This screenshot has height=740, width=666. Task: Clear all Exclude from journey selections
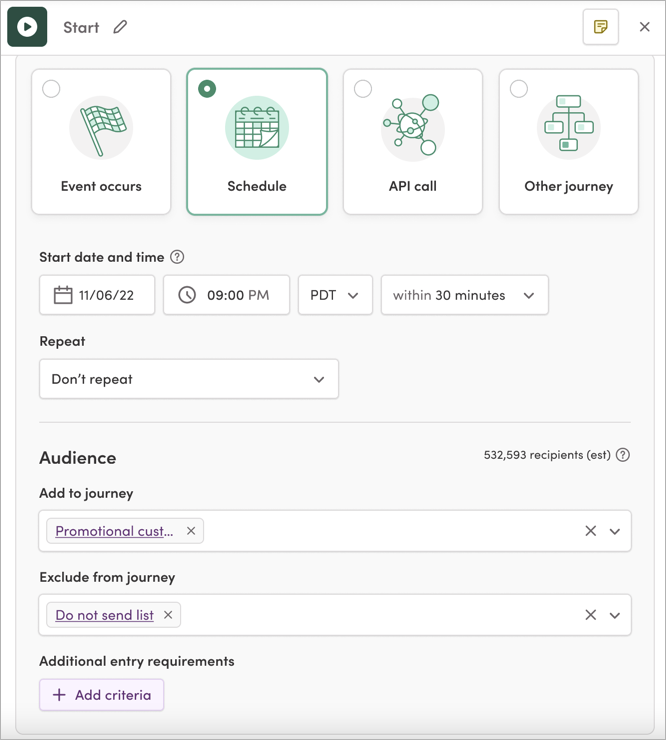click(590, 615)
